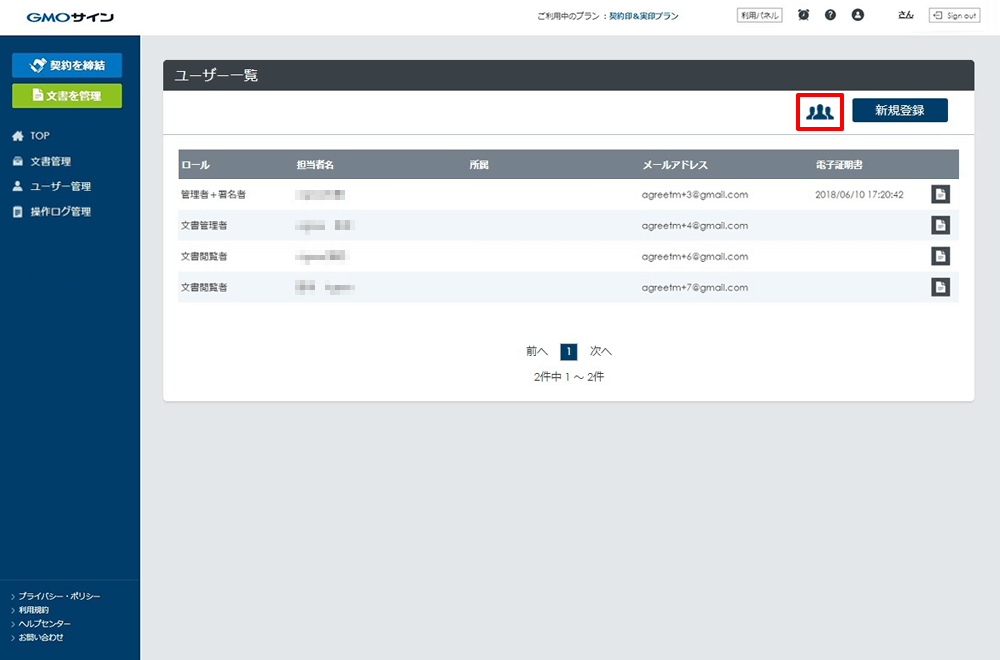
Task: Click the person icon next to ユーザー管理
Action: pyautogui.click(x=18, y=186)
